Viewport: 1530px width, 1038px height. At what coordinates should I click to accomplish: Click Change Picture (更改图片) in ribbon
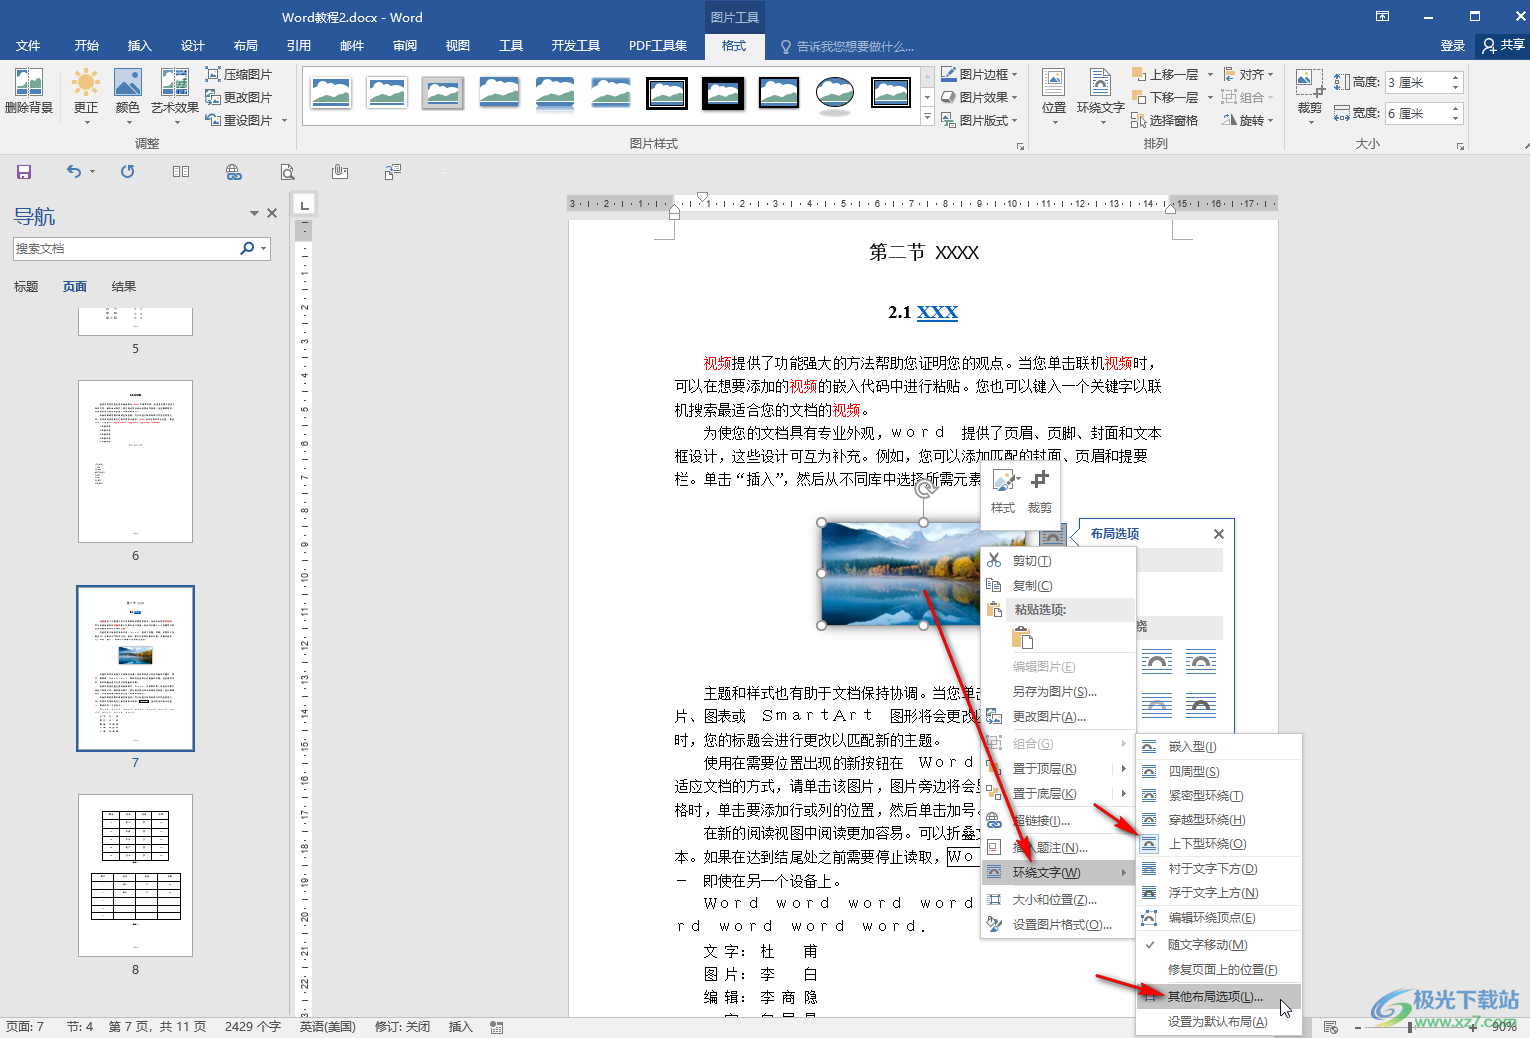point(239,97)
